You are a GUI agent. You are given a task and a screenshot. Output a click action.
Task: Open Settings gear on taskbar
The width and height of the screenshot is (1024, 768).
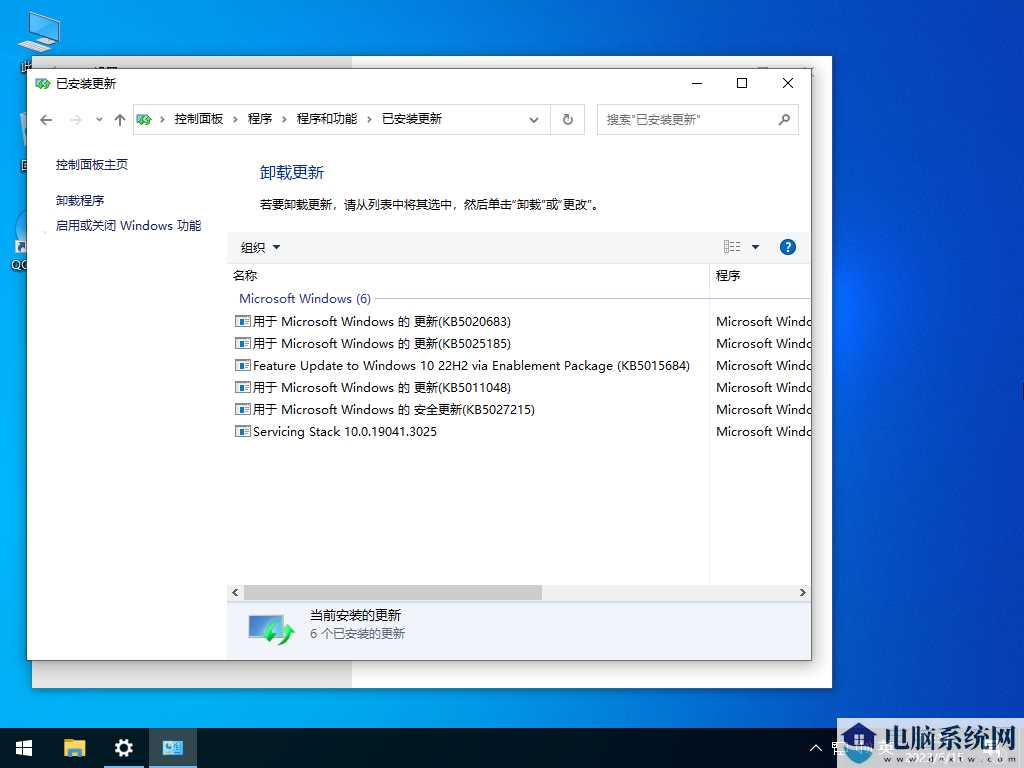123,748
